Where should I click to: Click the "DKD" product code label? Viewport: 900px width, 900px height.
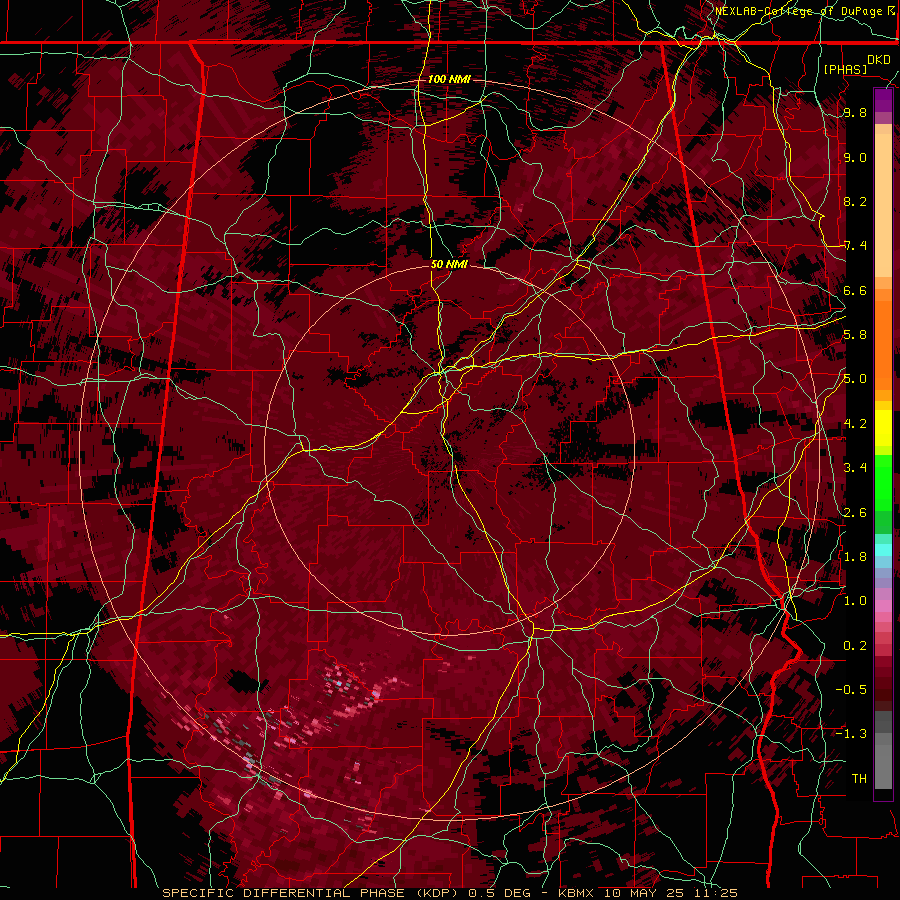(879, 60)
